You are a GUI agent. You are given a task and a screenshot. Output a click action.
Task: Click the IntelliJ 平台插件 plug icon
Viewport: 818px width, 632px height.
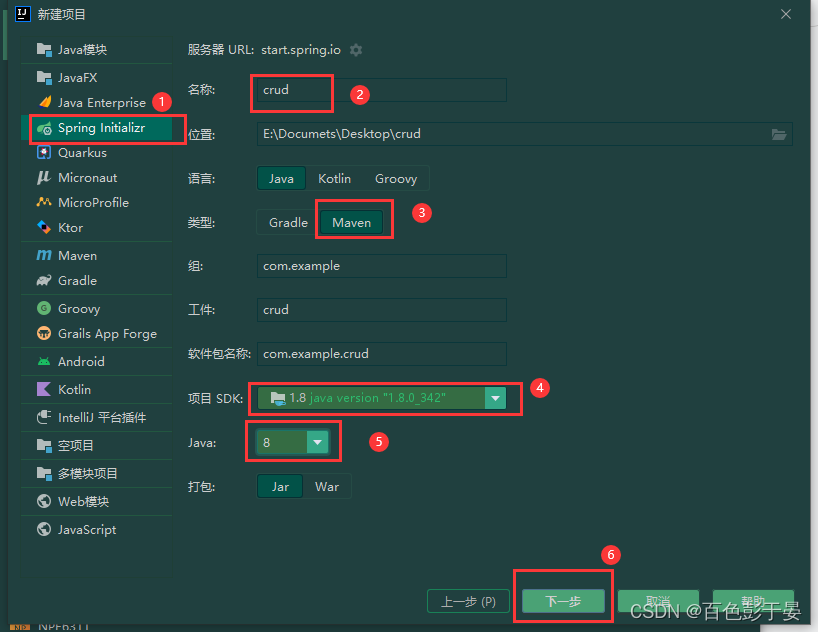[44, 417]
